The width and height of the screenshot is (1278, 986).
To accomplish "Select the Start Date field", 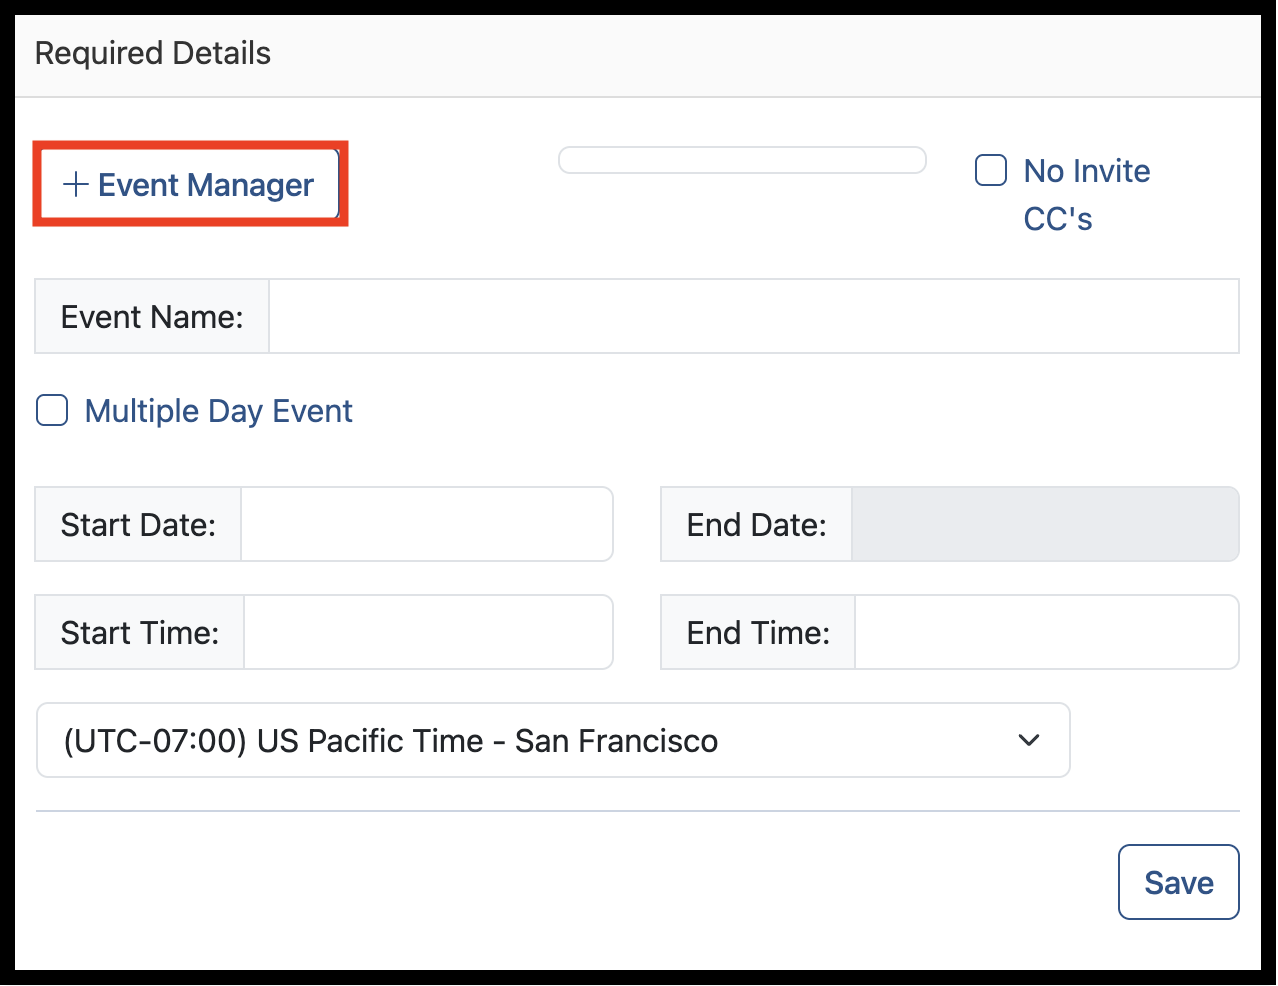I will (427, 524).
